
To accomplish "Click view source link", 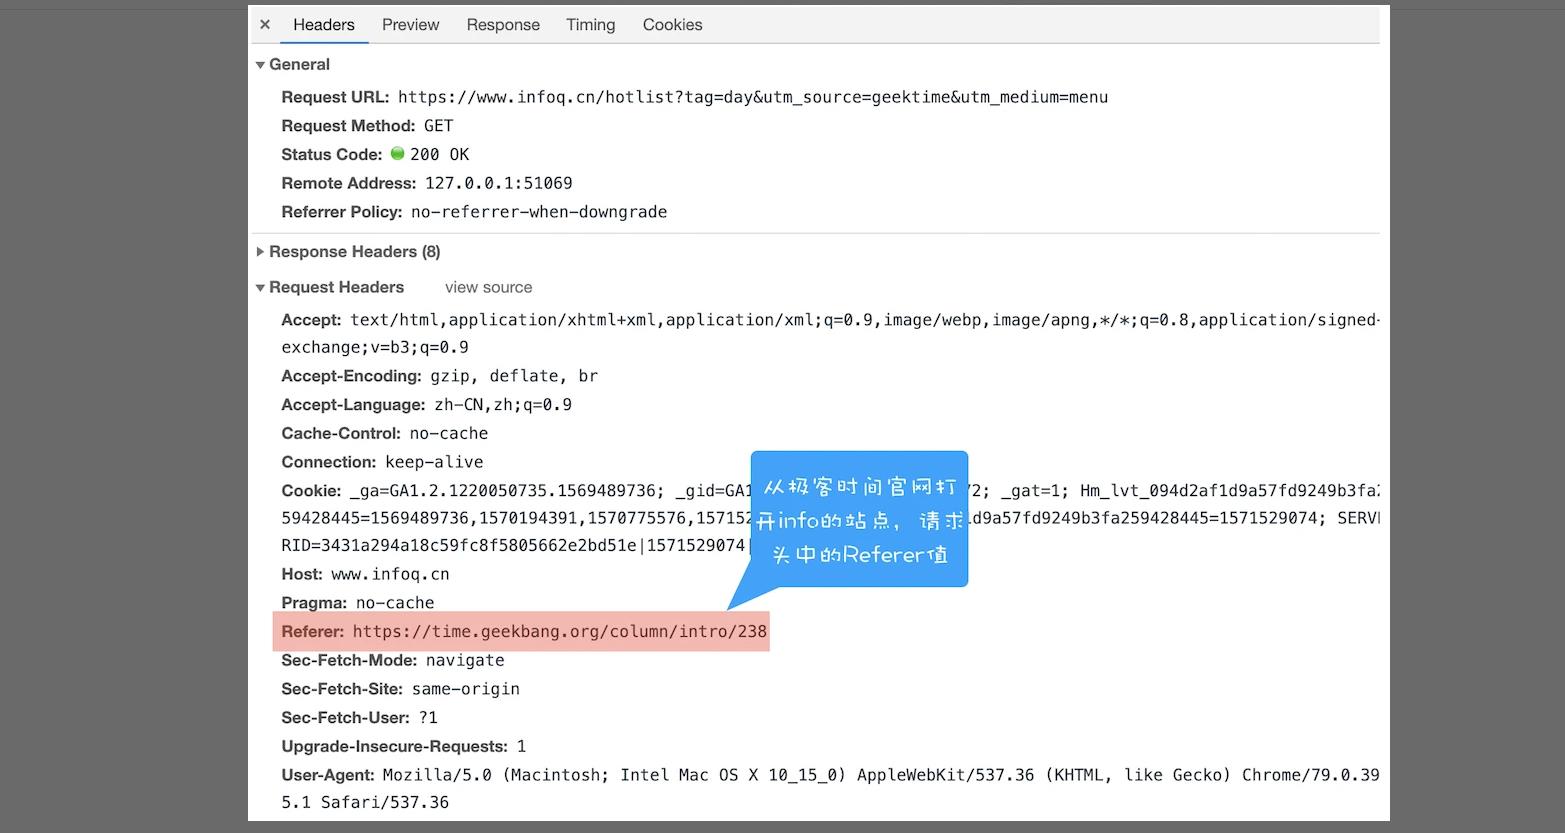I will click(x=488, y=287).
